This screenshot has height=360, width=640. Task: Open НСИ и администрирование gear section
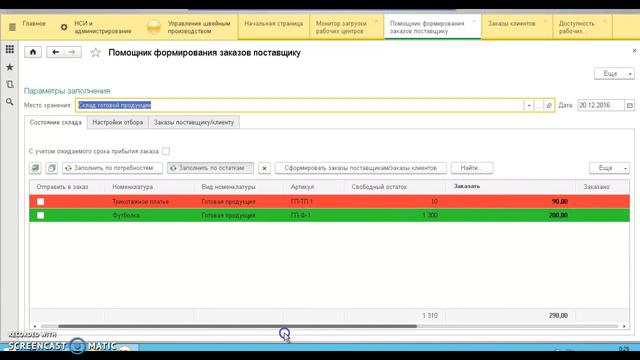[97, 27]
